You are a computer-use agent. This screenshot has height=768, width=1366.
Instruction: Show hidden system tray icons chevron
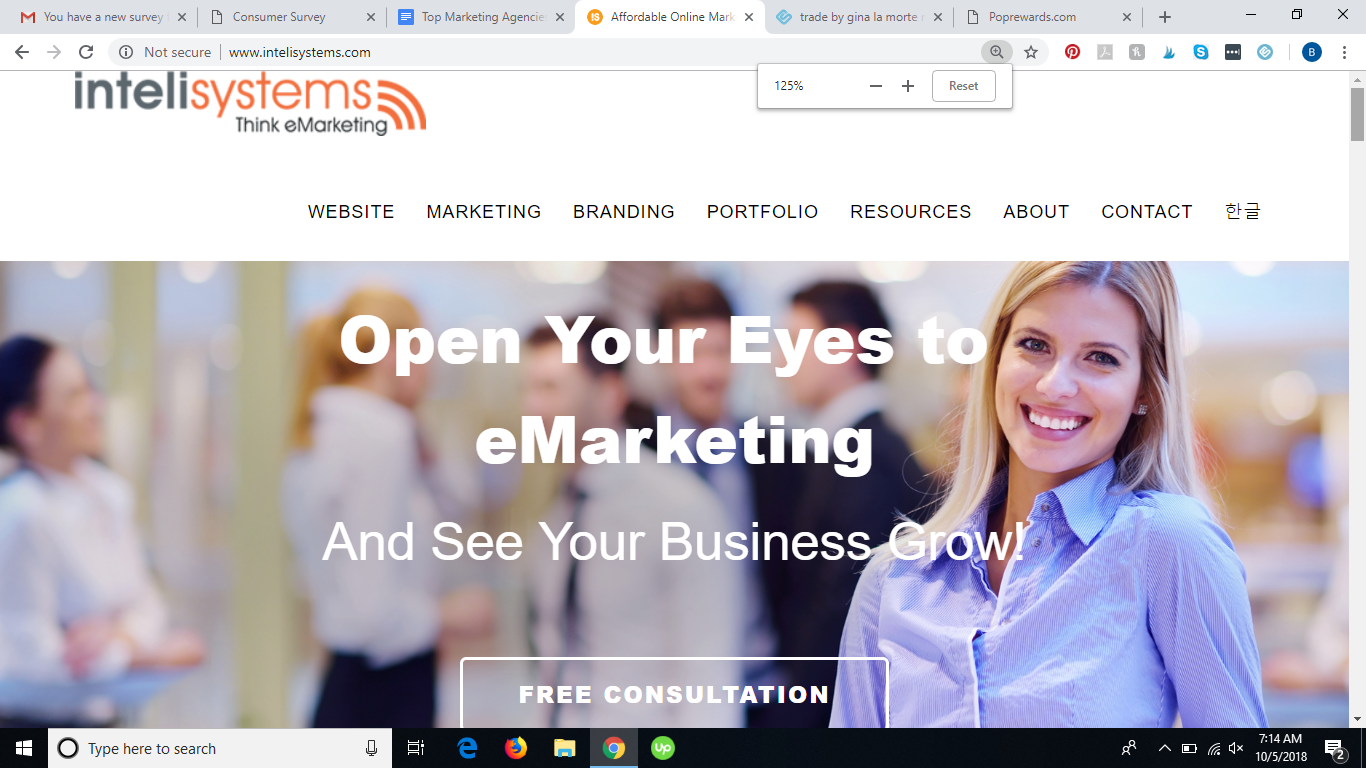point(1164,748)
